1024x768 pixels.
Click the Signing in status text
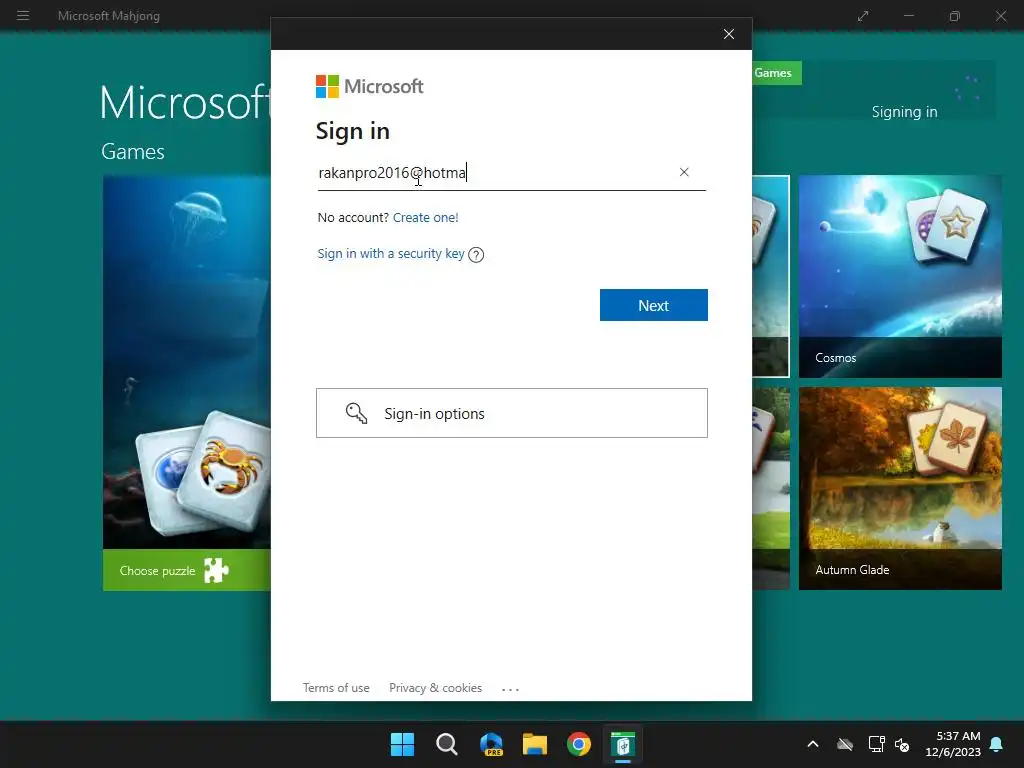(904, 112)
